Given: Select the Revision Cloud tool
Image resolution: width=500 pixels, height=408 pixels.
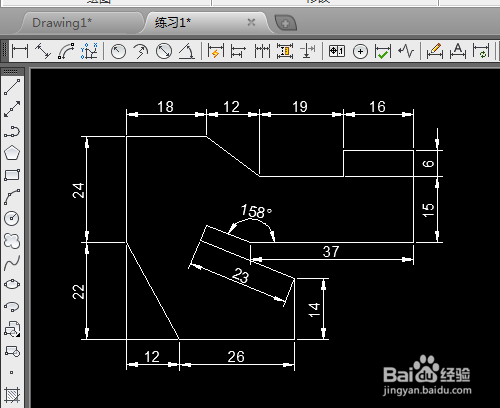Looking at the screenshot, I should (x=12, y=241).
